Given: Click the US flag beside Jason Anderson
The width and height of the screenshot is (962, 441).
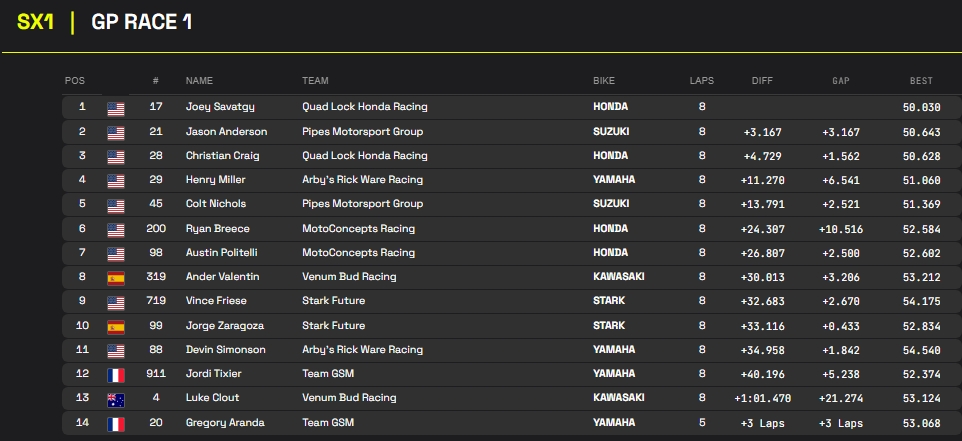Looking at the screenshot, I should click(116, 132).
